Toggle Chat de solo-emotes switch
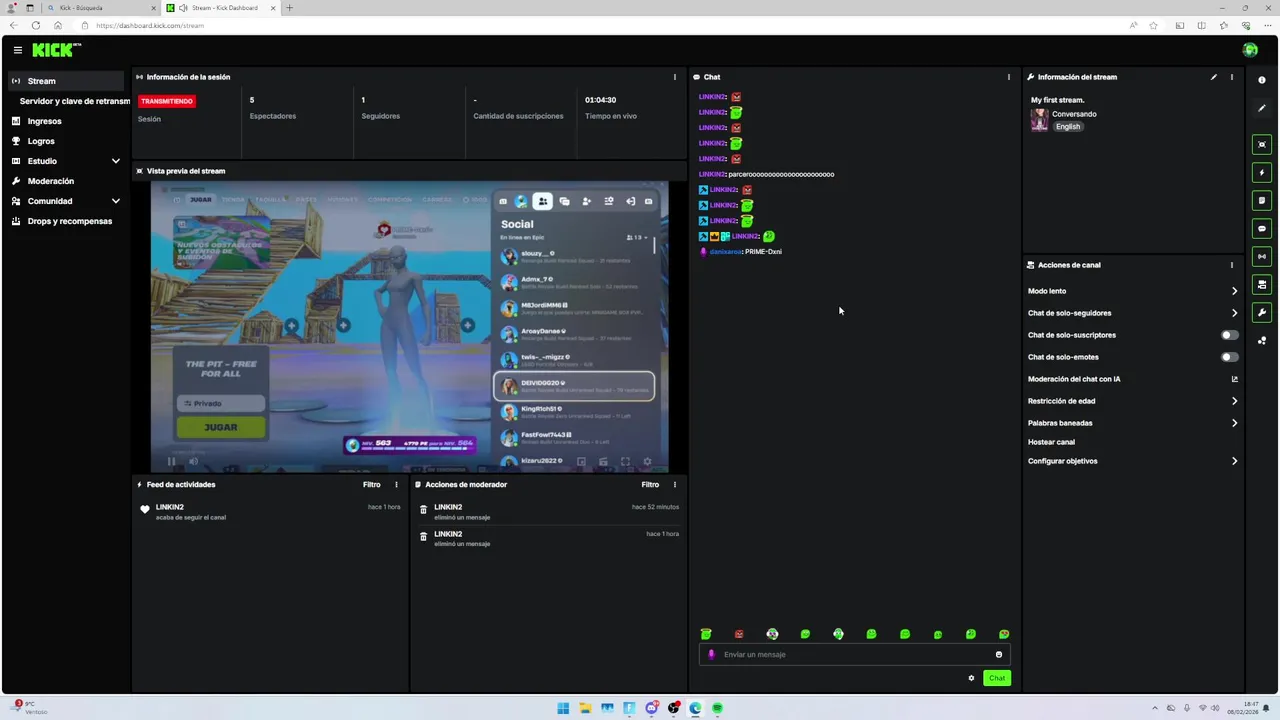This screenshot has width=1280, height=720. [x=1230, y=357]
